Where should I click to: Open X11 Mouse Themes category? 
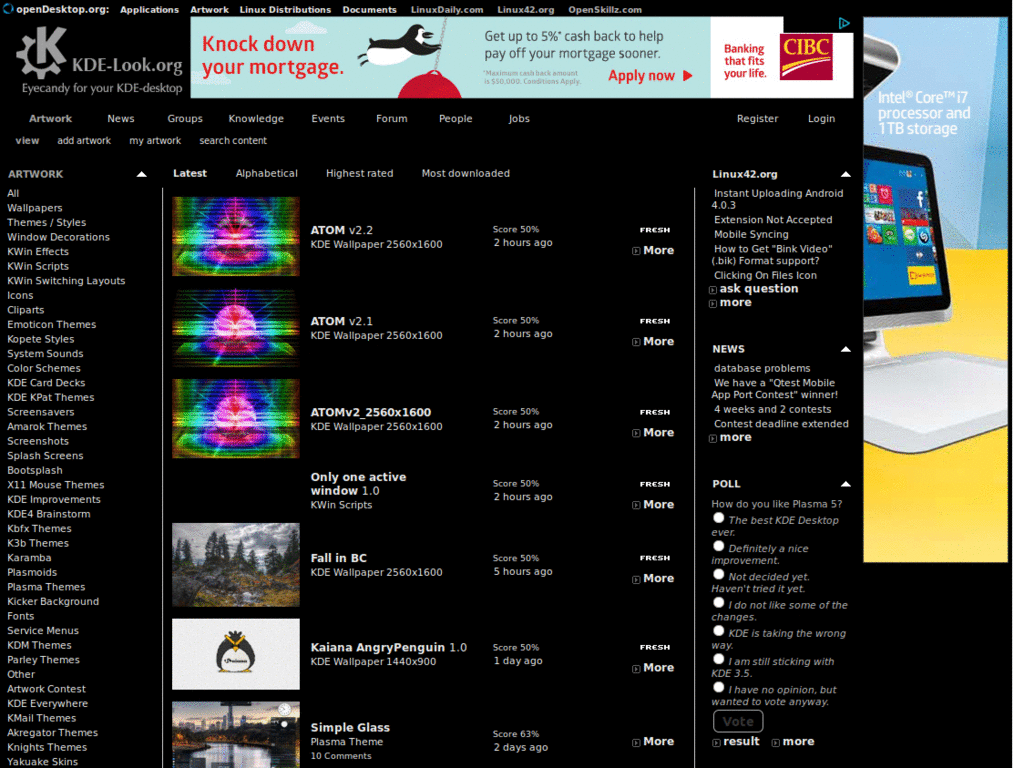tap(56, 485)
